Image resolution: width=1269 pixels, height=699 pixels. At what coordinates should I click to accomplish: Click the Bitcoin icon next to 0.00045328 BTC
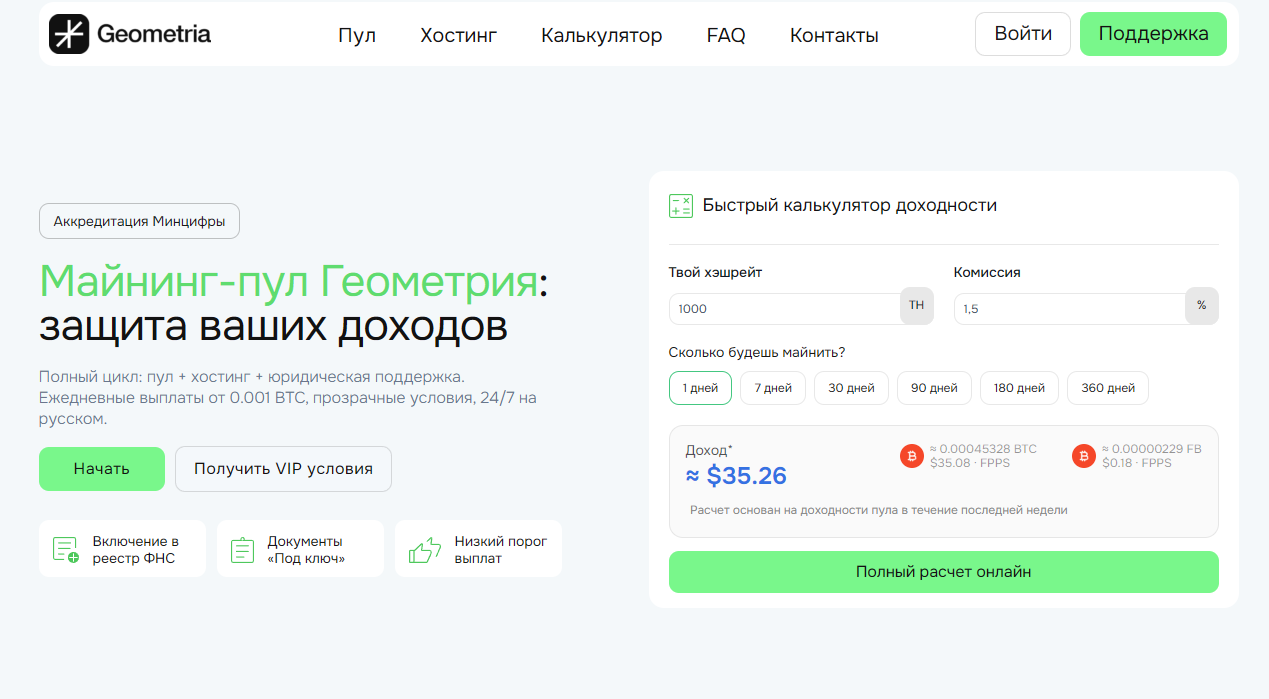pyautogui.click(x=911, y=457)
